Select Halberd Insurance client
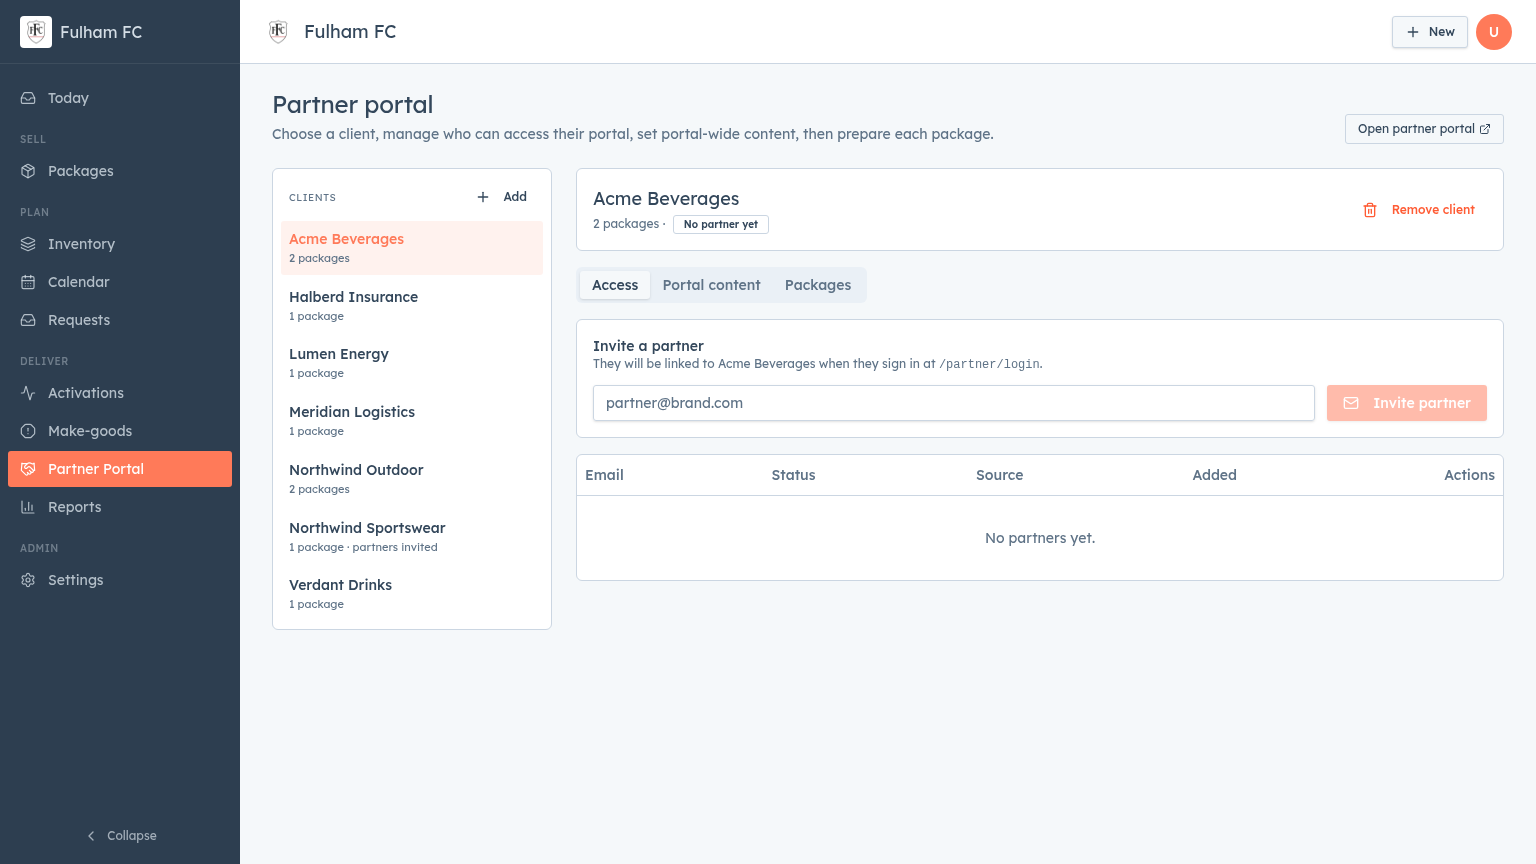This screenshot has height=864, width=1536. click(412, 306)
